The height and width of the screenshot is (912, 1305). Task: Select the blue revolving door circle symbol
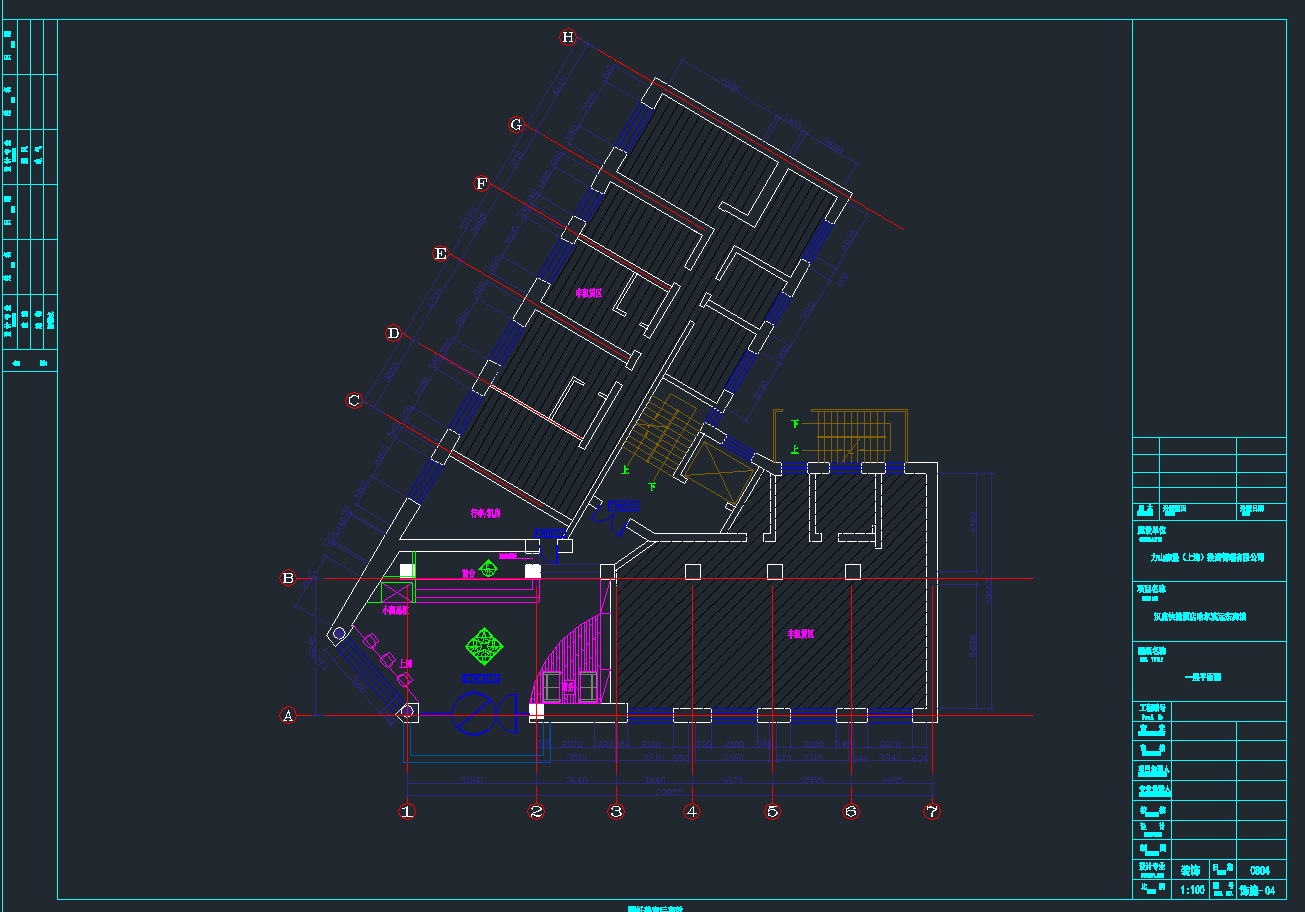coord(472,713)
